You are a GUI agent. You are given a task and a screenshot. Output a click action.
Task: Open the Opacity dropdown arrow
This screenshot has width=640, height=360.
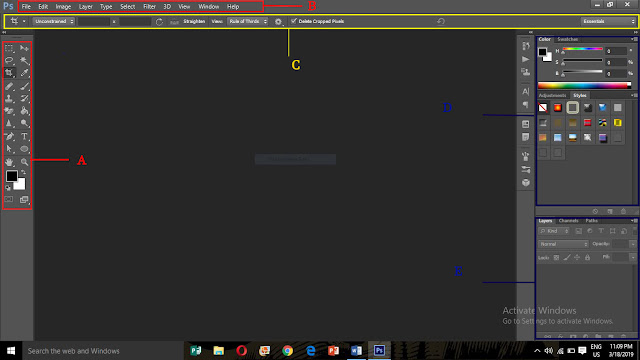pos(633,244)
